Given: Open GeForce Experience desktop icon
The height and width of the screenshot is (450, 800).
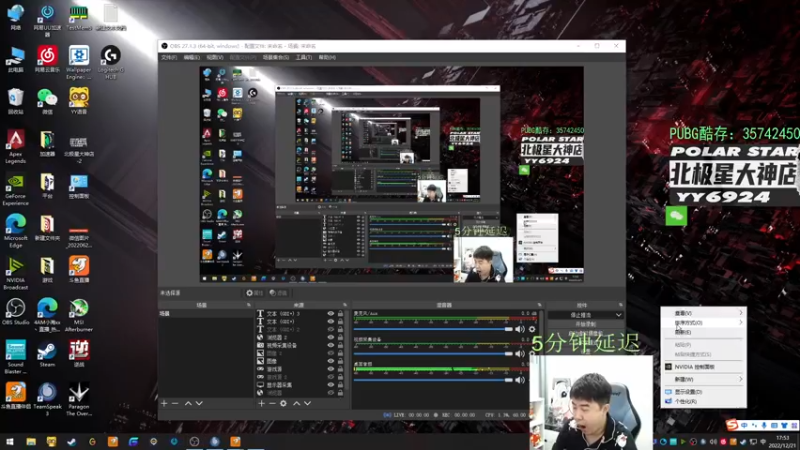Looking at the screenshot, I should (x=15, y=189).
